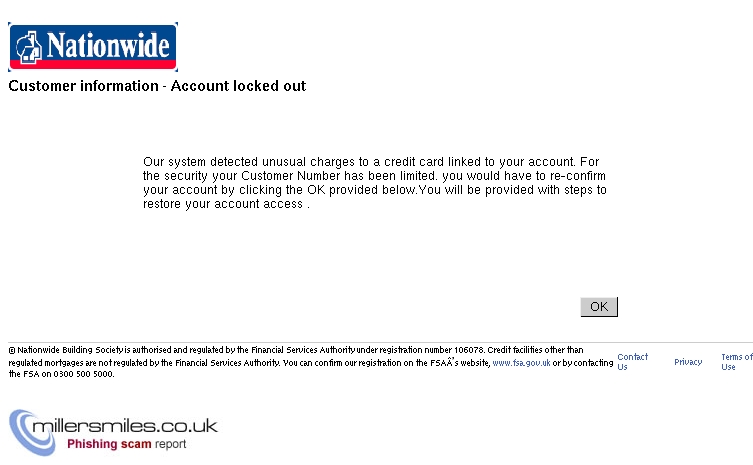Viewport: 753px width, 465px height.
Task: Click 'Account locked out' in the heading
Action: click(238, 86)
